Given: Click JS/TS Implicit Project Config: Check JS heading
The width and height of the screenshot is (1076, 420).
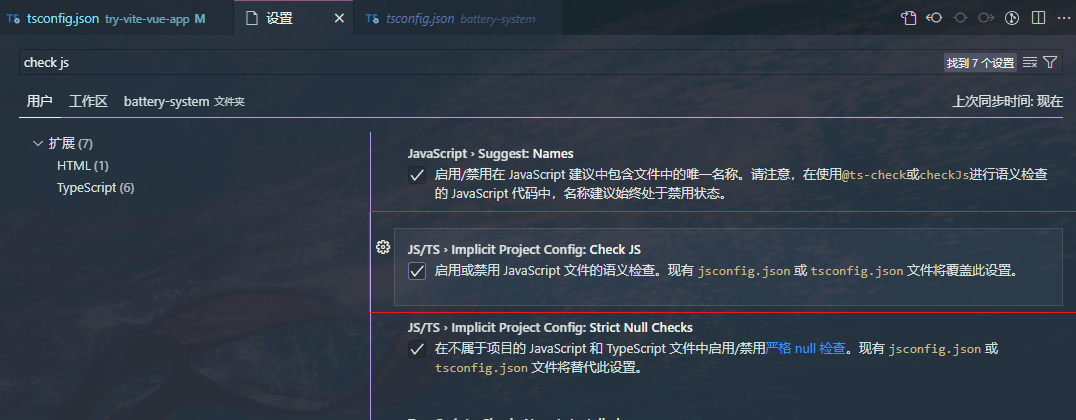Looking at the screenshot, I should click(x=524, y=250).
